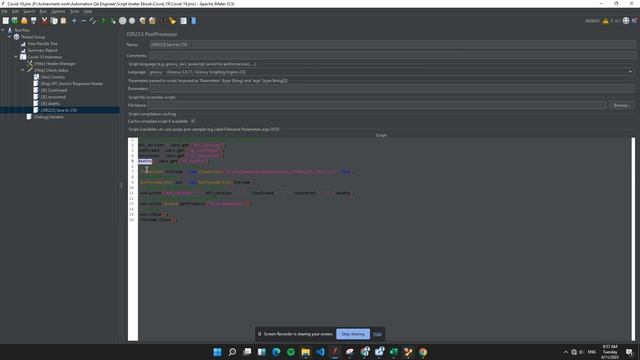Select [Http] Header Manager in tree
Viewport: 640px width, 360px height.
coord(55,64)
